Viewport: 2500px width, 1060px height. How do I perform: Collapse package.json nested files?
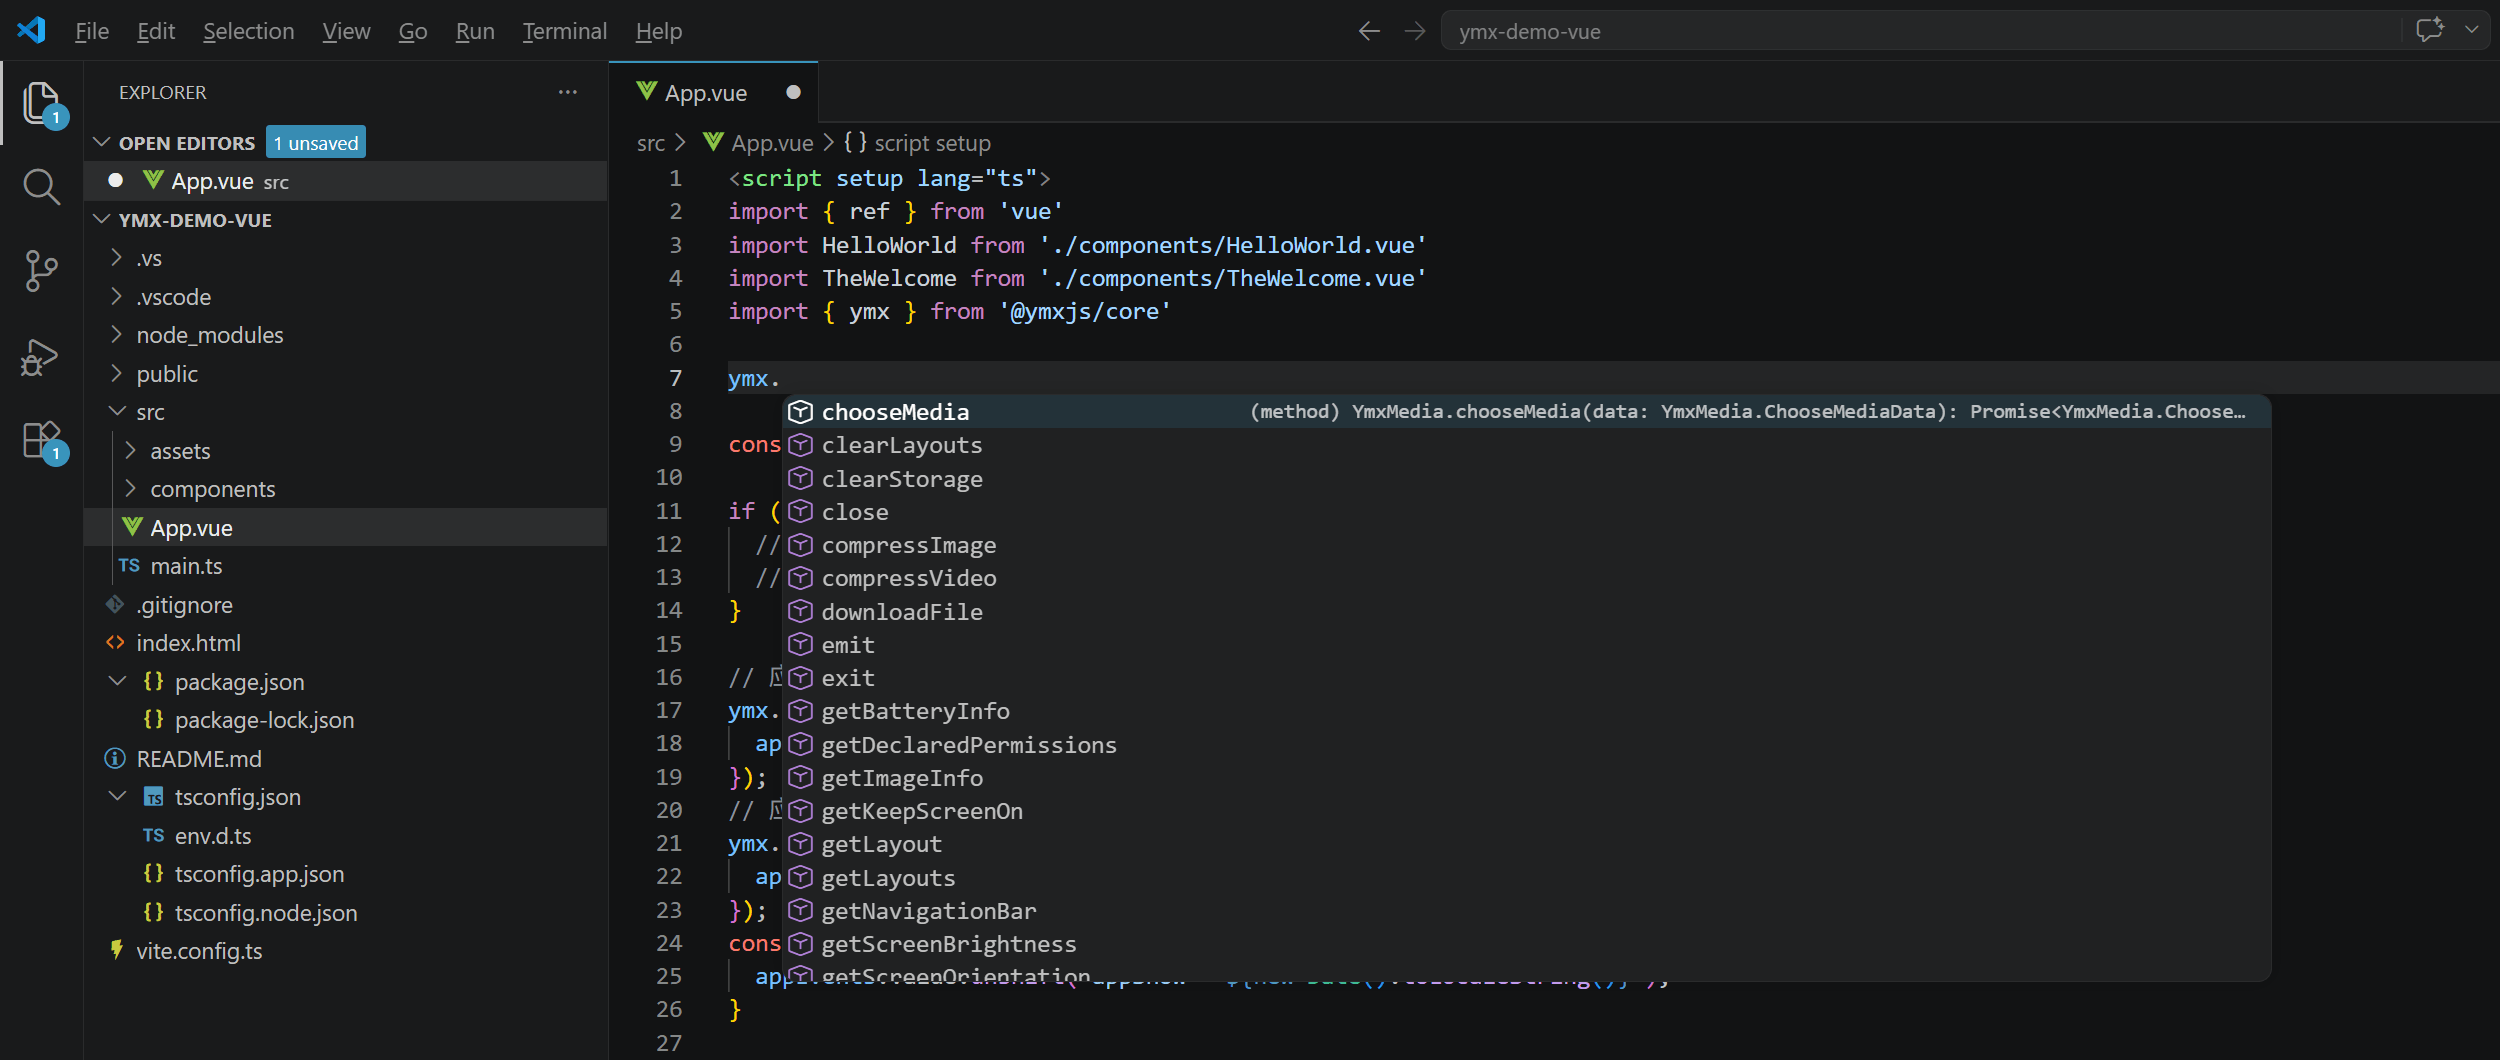[117, 681]
